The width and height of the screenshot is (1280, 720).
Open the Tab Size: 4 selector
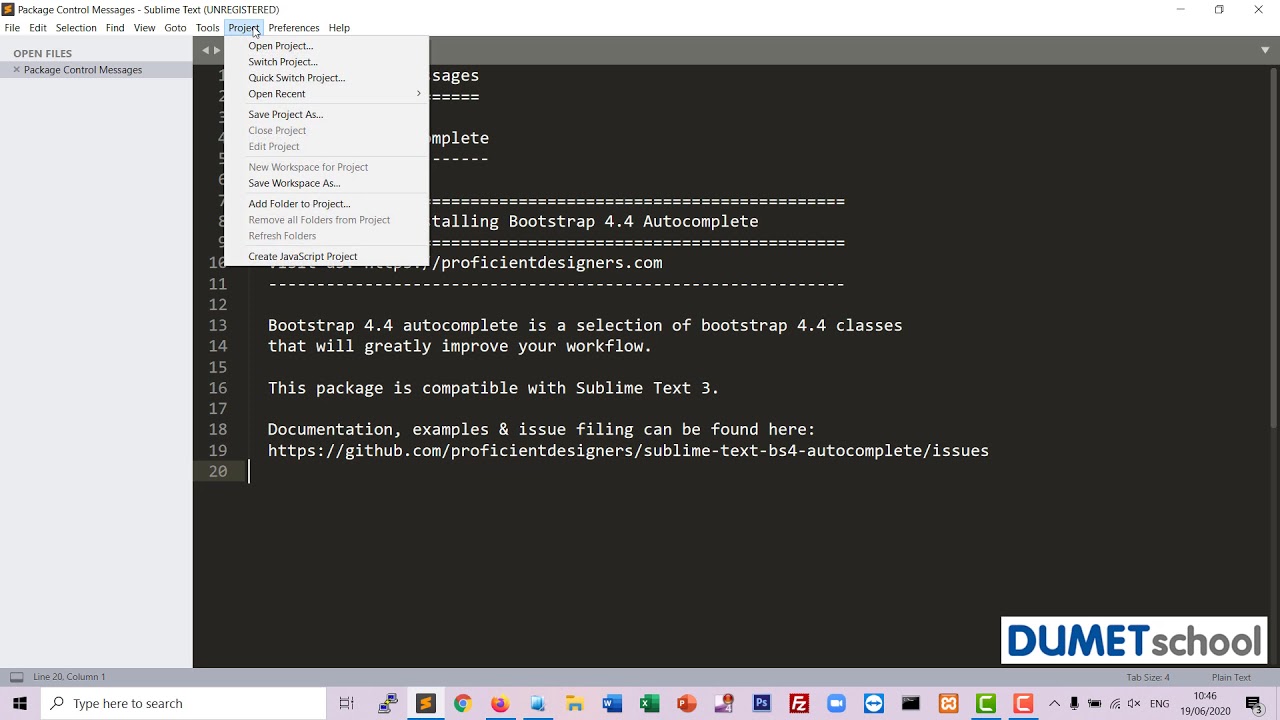[x=1148, y=677]
